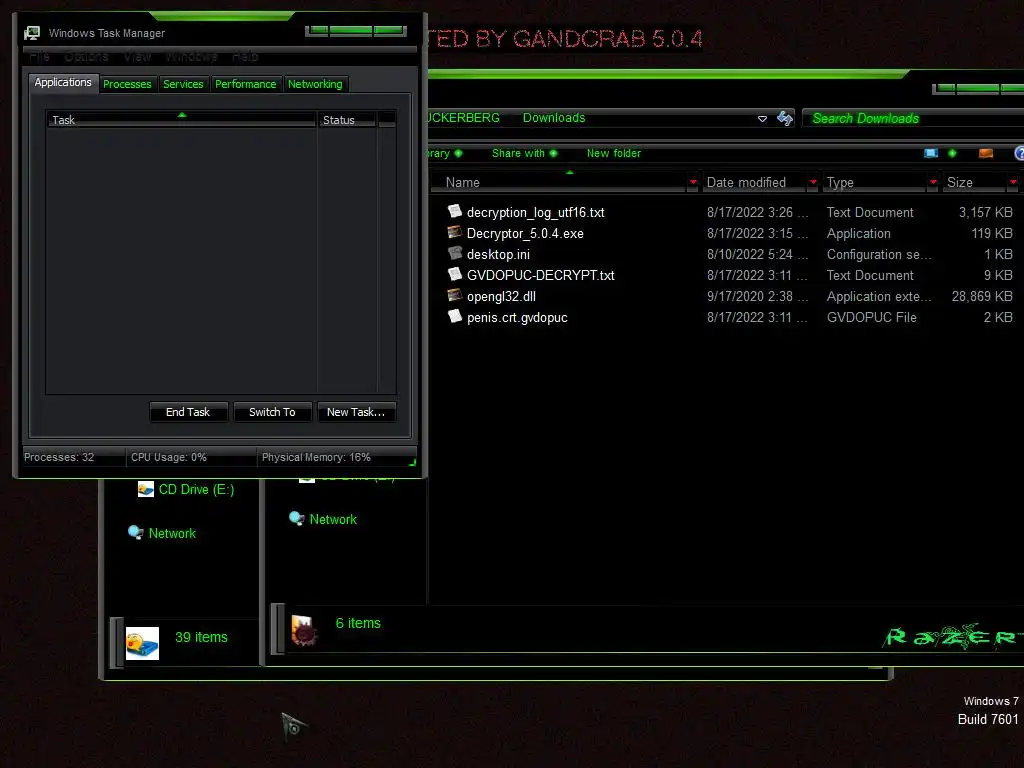The width and height of the screenshot is (1024, 768).
Task: Expand the Share with dropdown arrow
Action: (553, 153)
